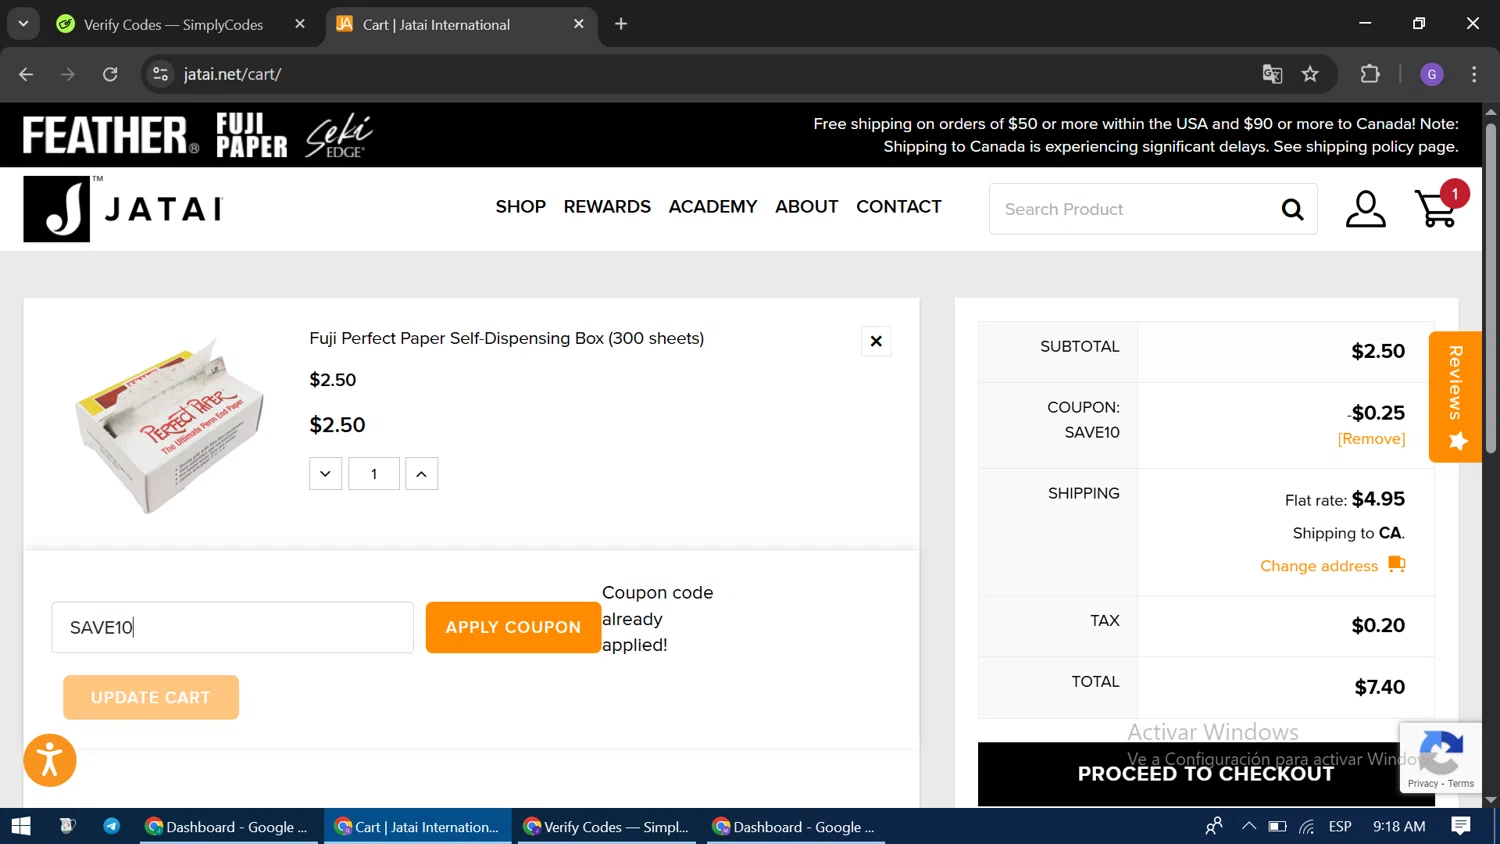Screen dimensions: 1500x844
Task: Remove the SAVE10 coupon
Action: 1371,439
